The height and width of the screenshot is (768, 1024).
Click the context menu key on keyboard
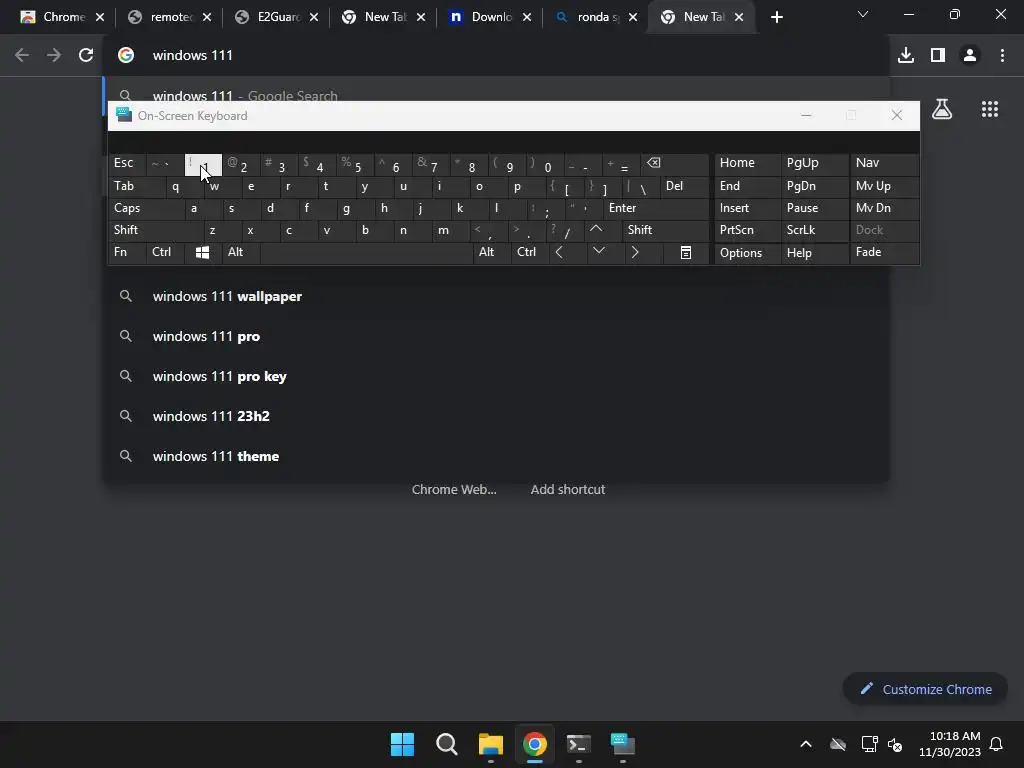(686, 253)
